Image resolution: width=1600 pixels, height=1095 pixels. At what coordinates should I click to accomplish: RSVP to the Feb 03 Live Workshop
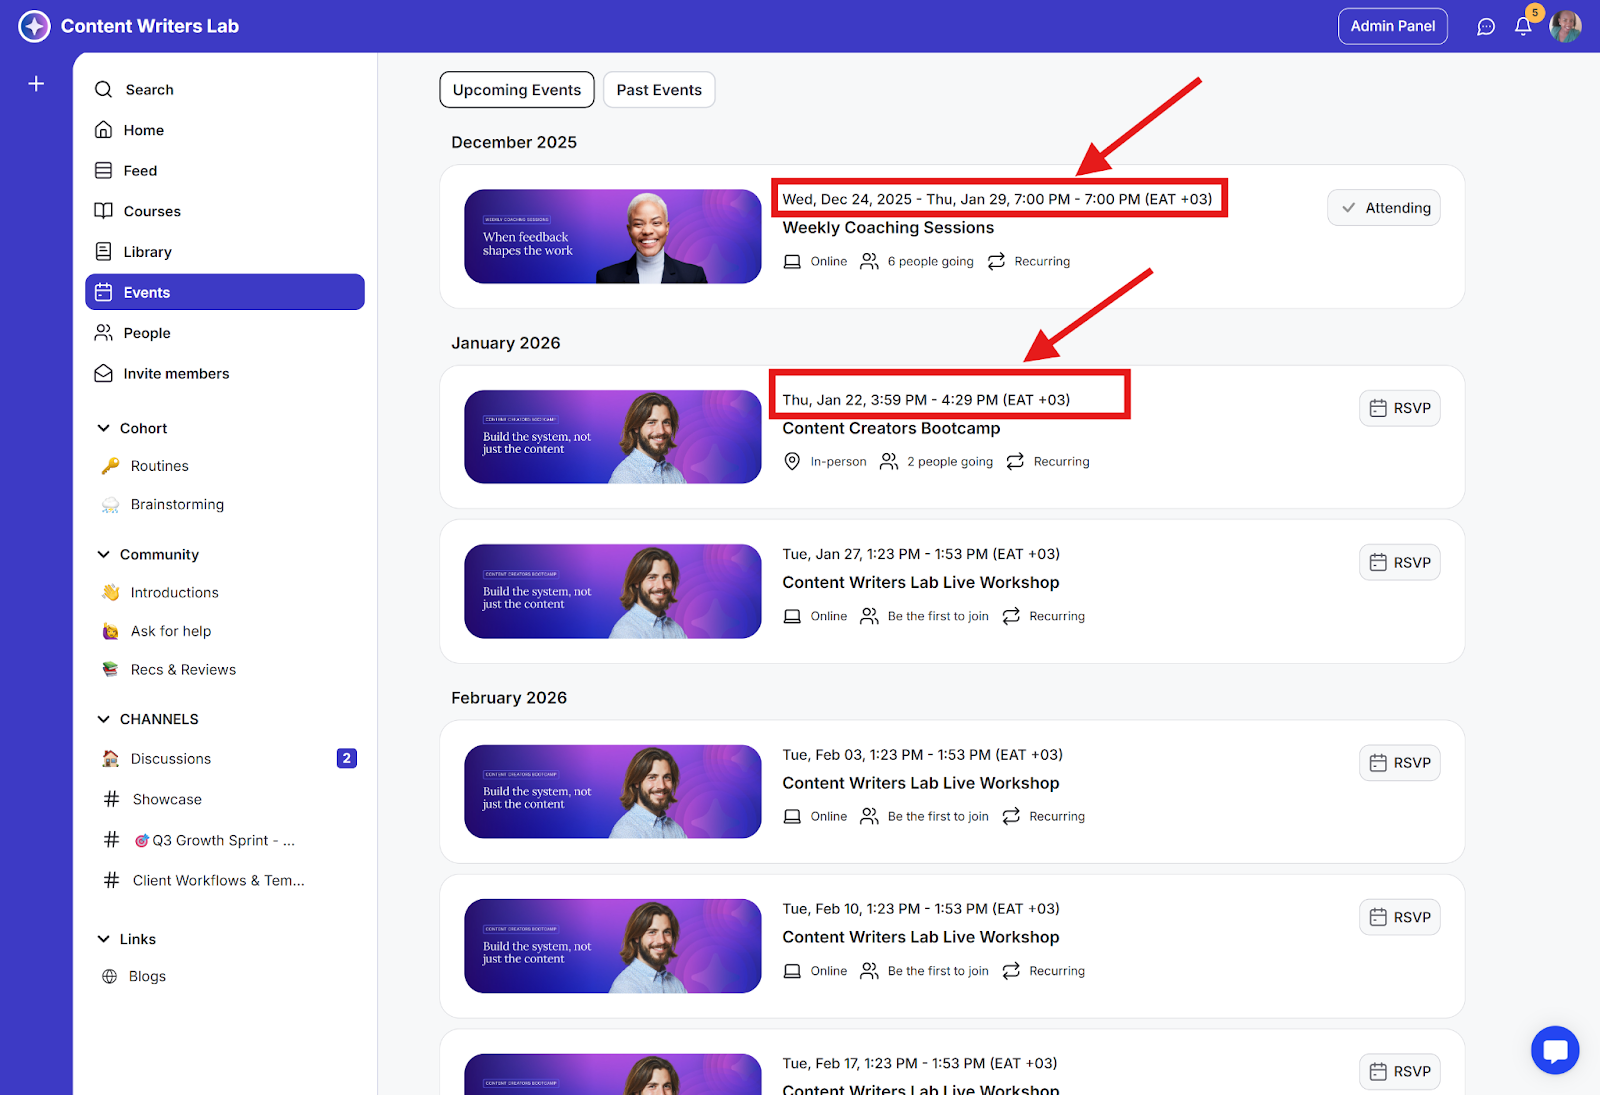pyautogui.click(x=1400, y=763)
